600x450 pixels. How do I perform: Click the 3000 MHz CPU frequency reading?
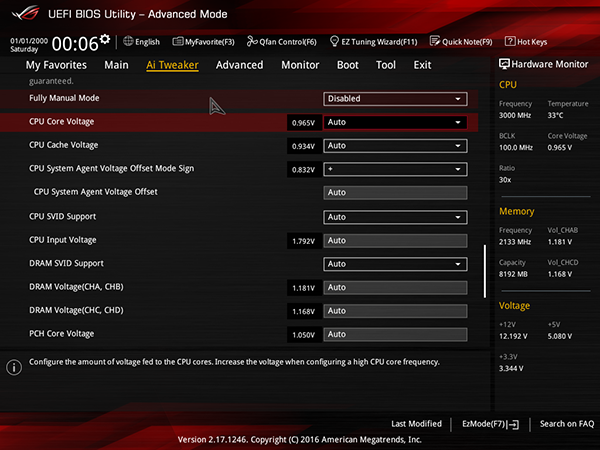tap(515, 115)
